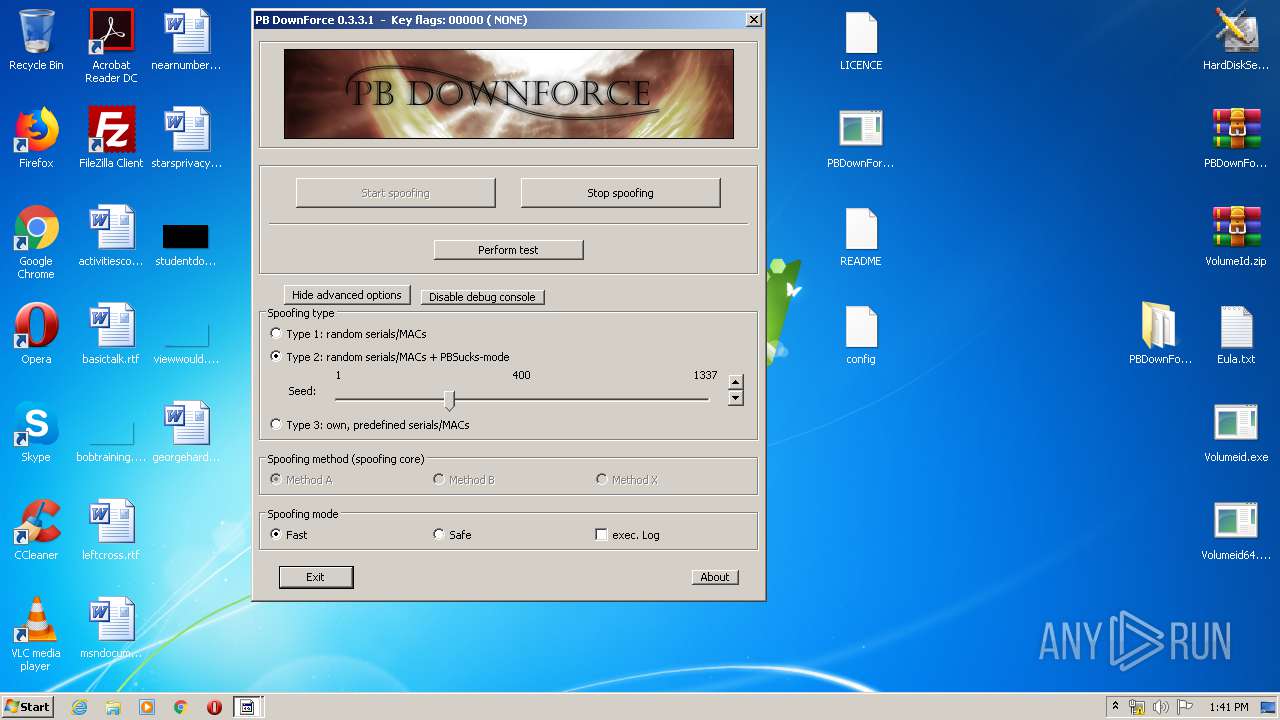Click the network tray icon
This screenshot has width=1280, height=720.
click(x=1137, y=707)
